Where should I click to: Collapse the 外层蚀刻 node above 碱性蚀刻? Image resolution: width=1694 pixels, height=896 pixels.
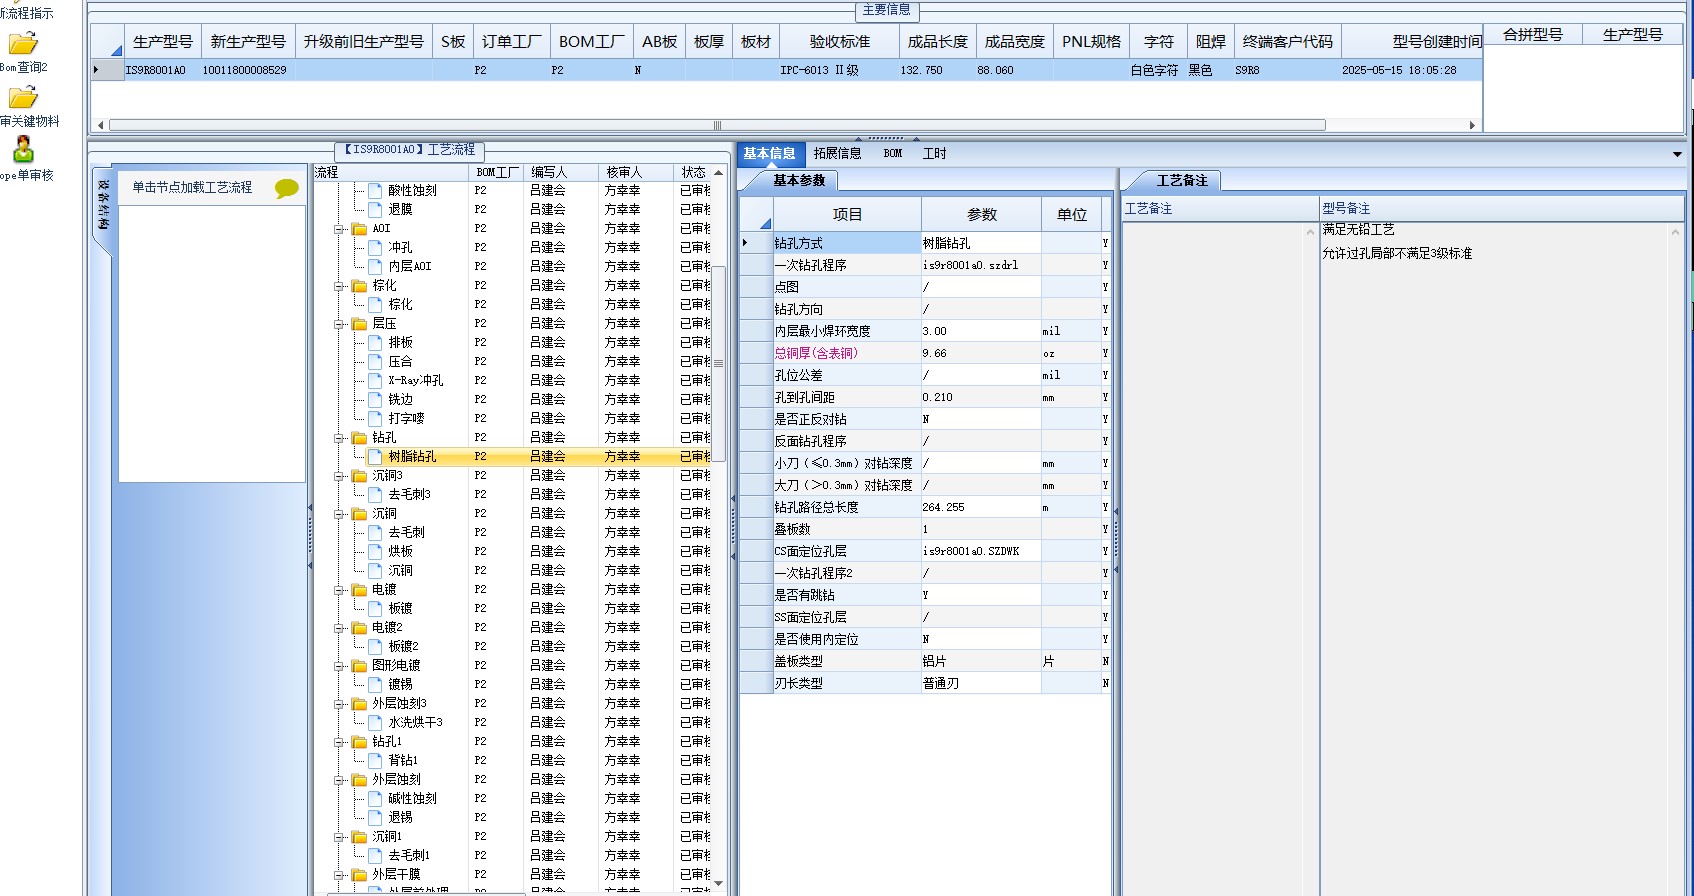[x=339, y=780]
